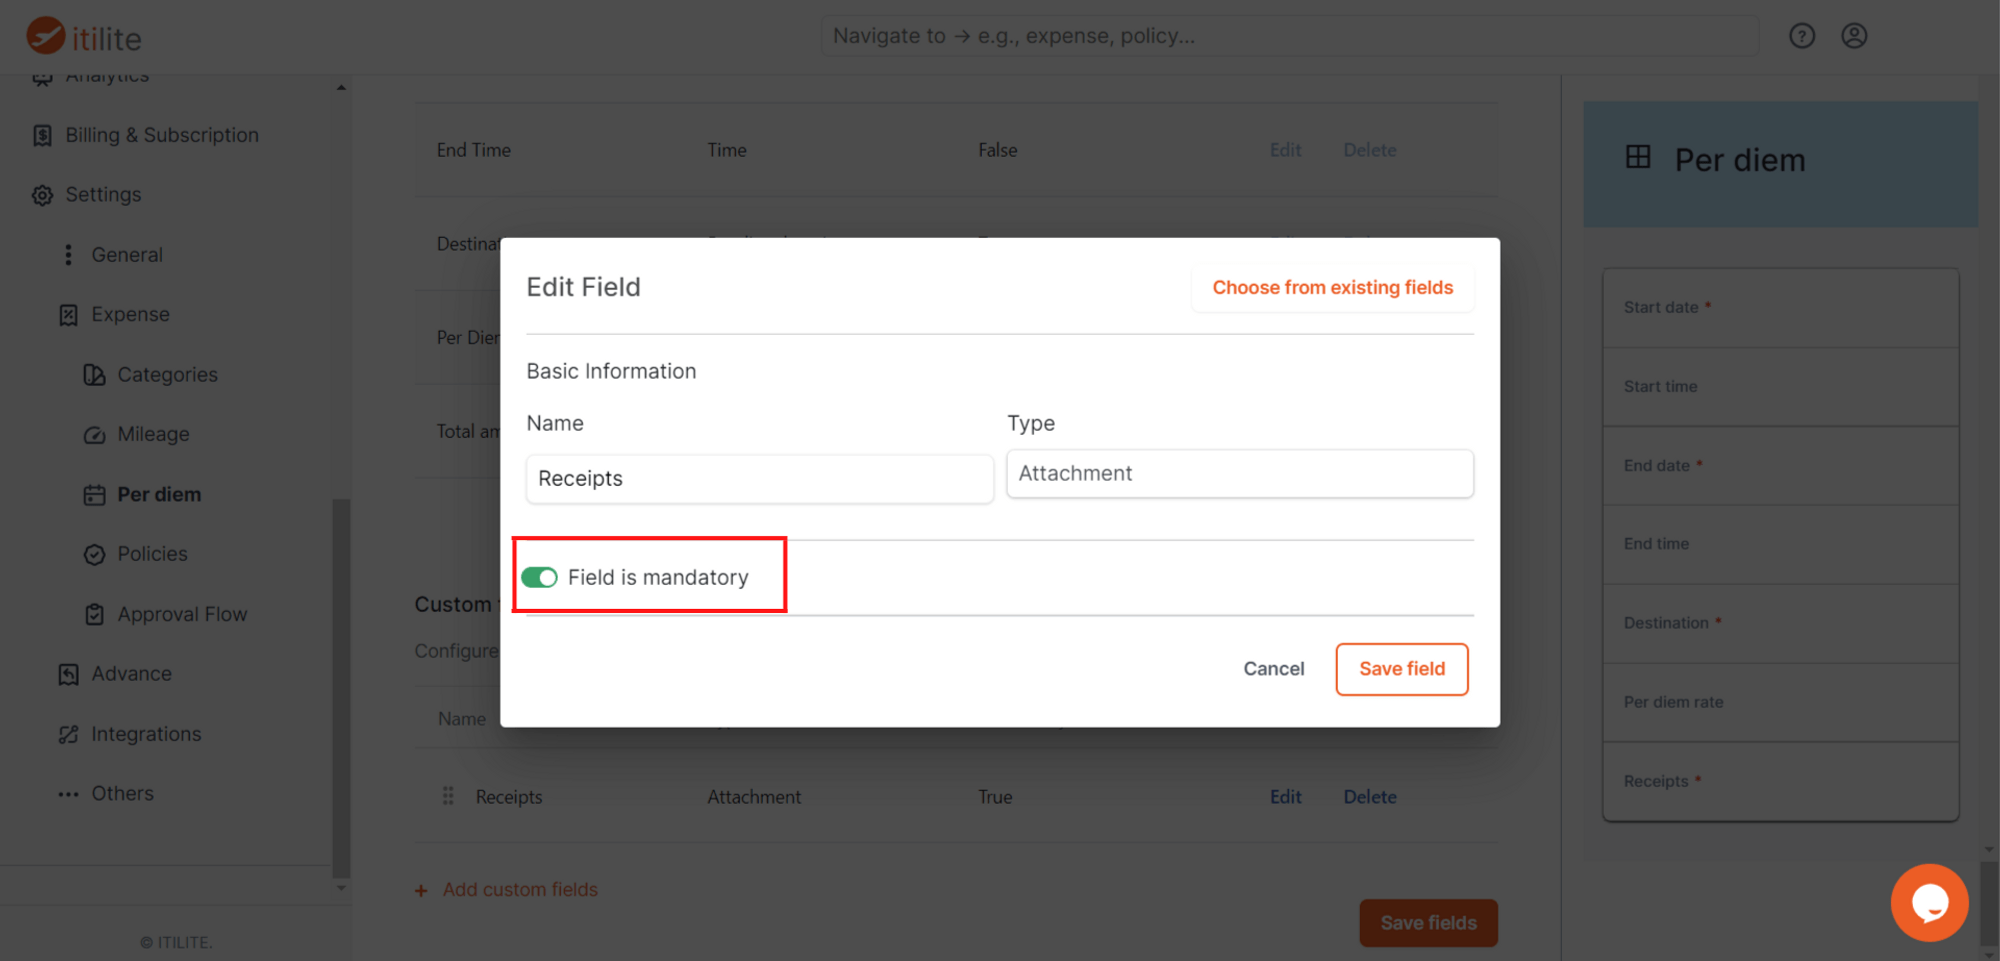Image resolution: width=2000 pixels, height=961 pixels.
Task: Click the Save field button
Action: [x=1401, y=669]
